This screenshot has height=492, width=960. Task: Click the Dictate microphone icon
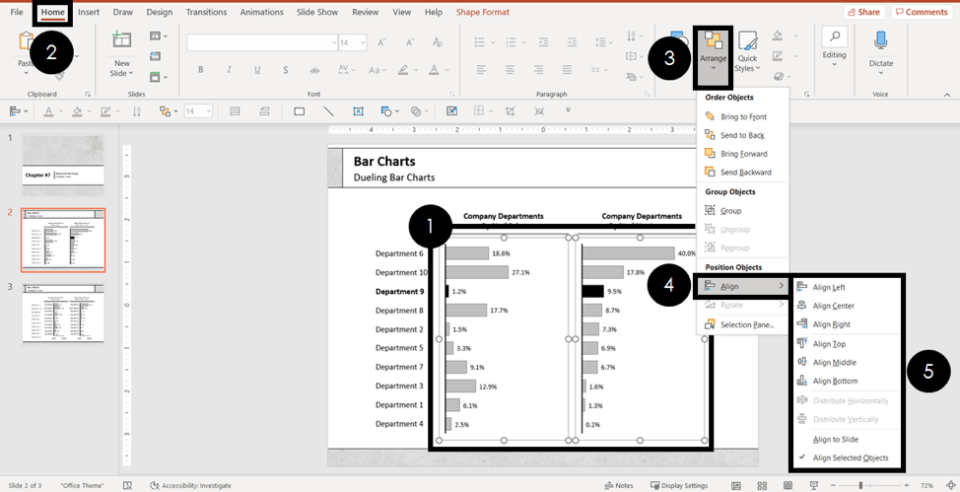click(880, 42)
